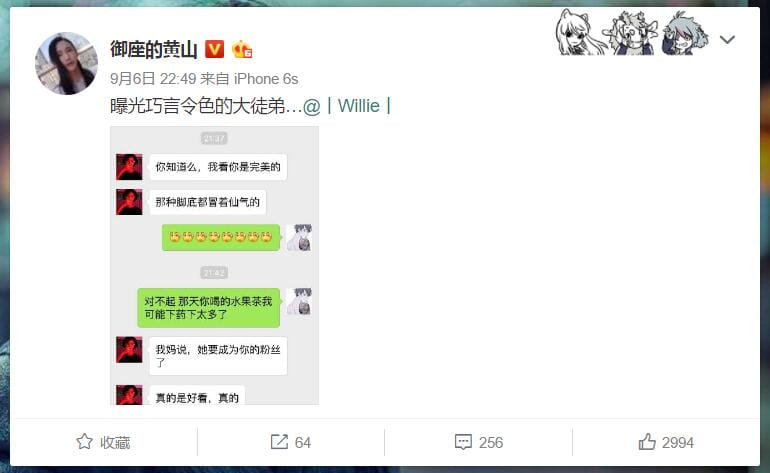Click the iPhone 6s source link

point(266,79)
